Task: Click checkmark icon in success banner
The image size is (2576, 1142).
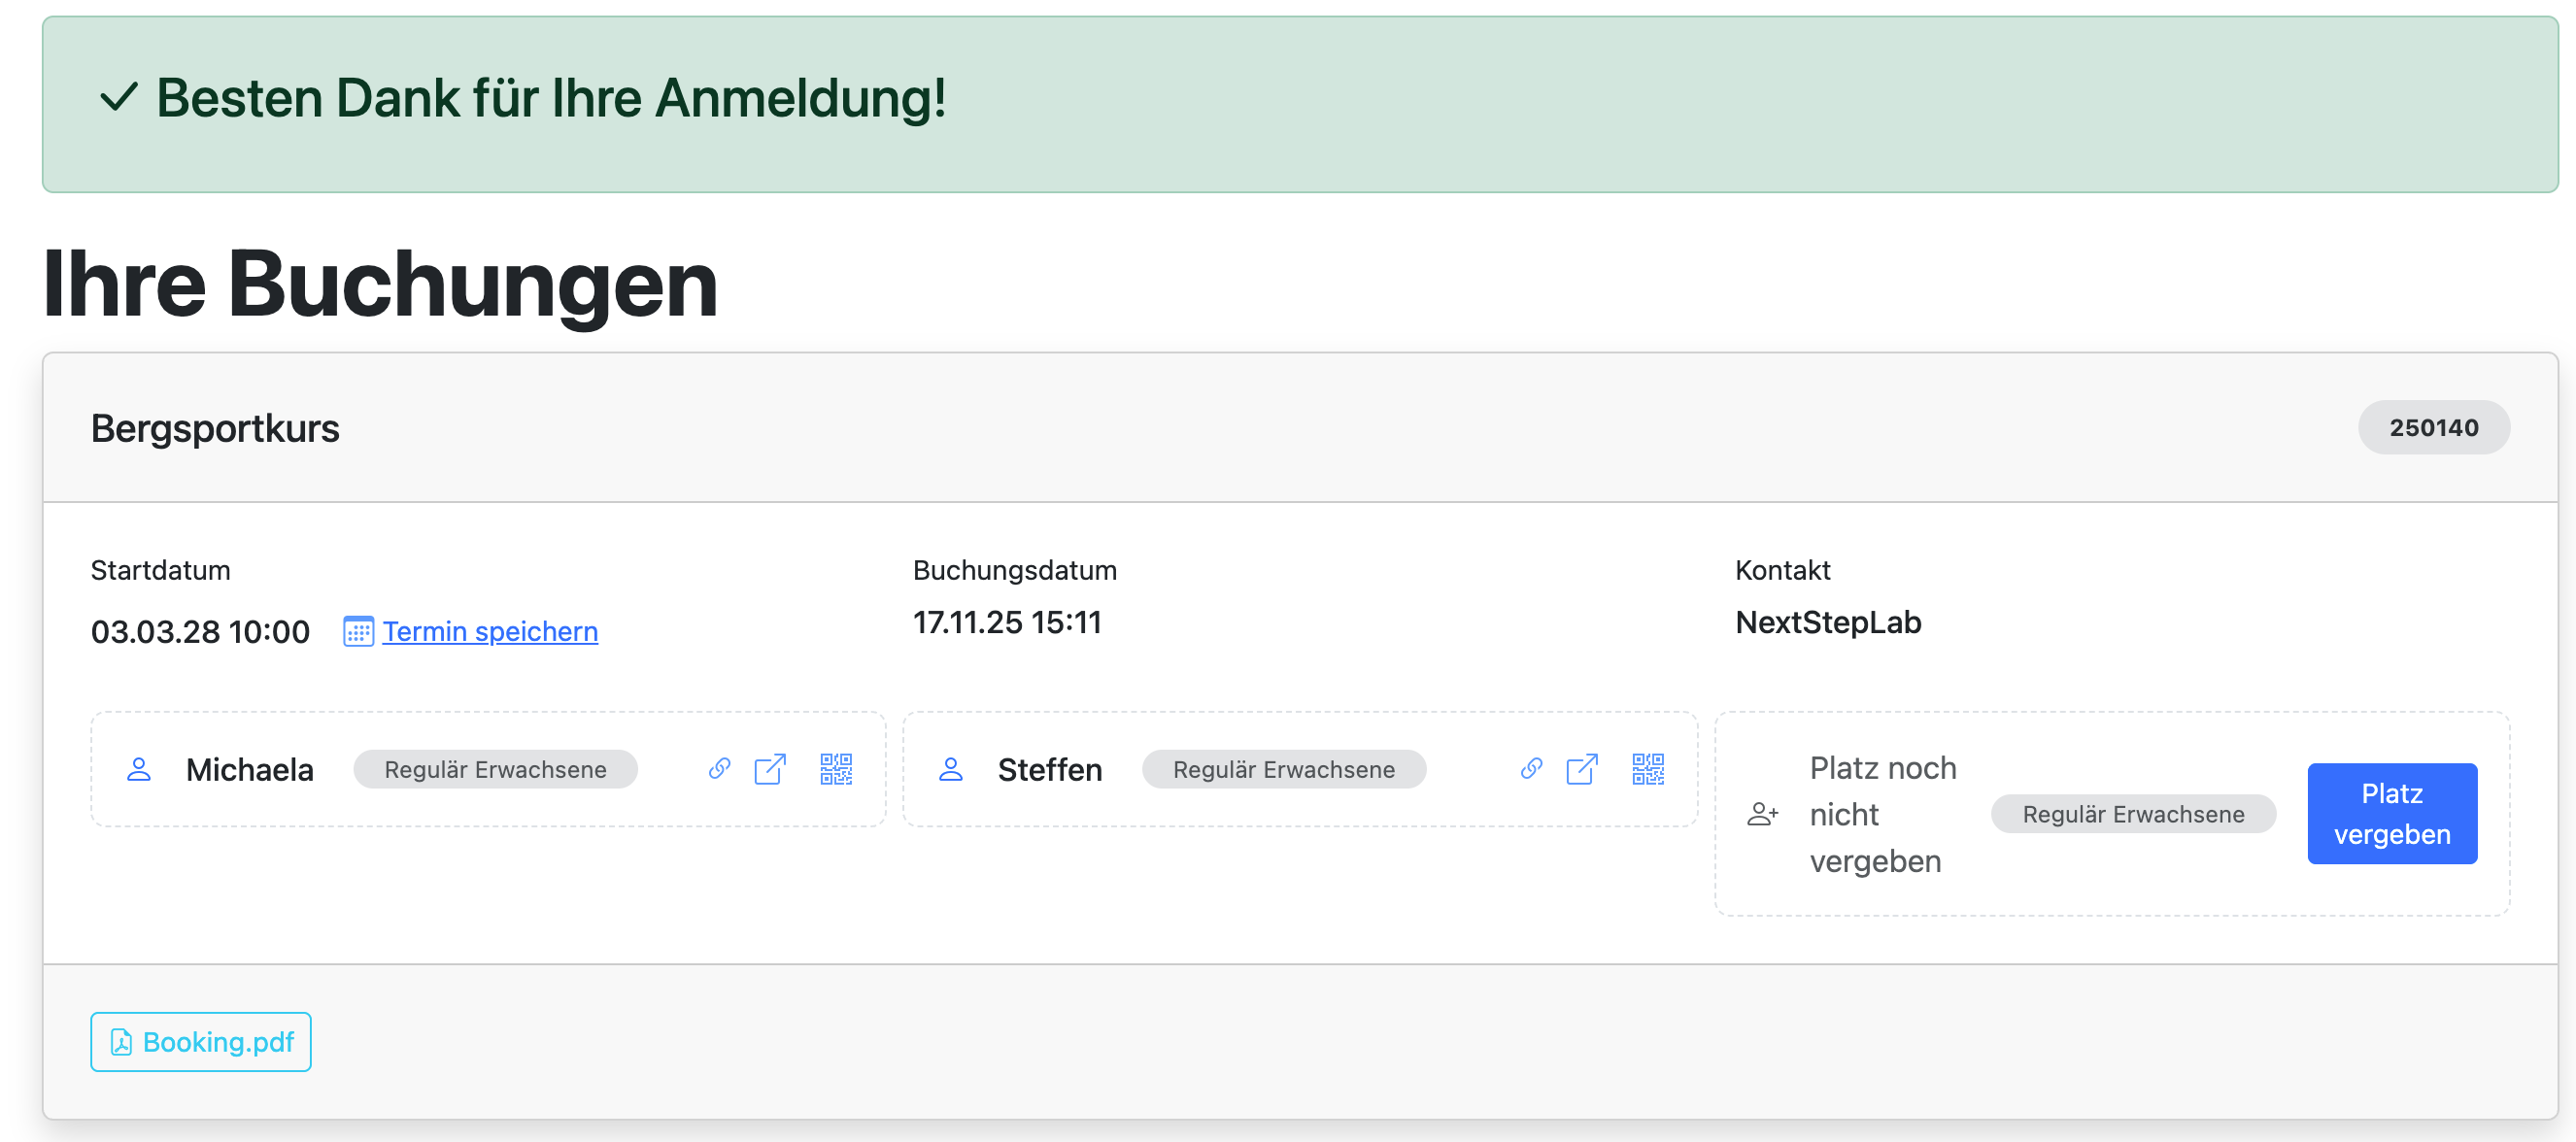Action: tap(119, 98)
